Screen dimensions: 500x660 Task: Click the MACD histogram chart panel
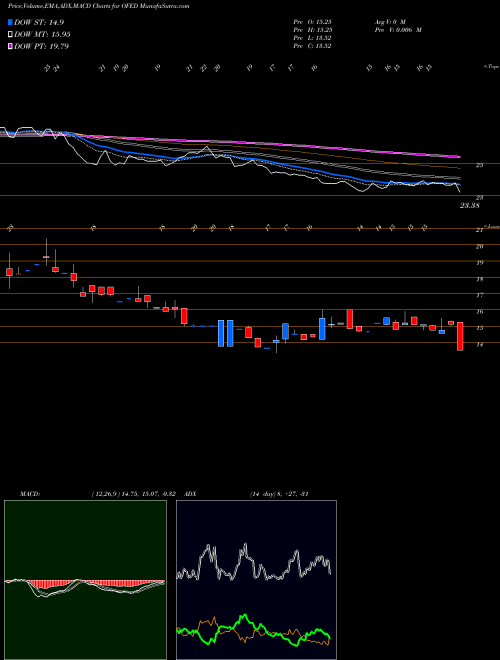point(85,580)
